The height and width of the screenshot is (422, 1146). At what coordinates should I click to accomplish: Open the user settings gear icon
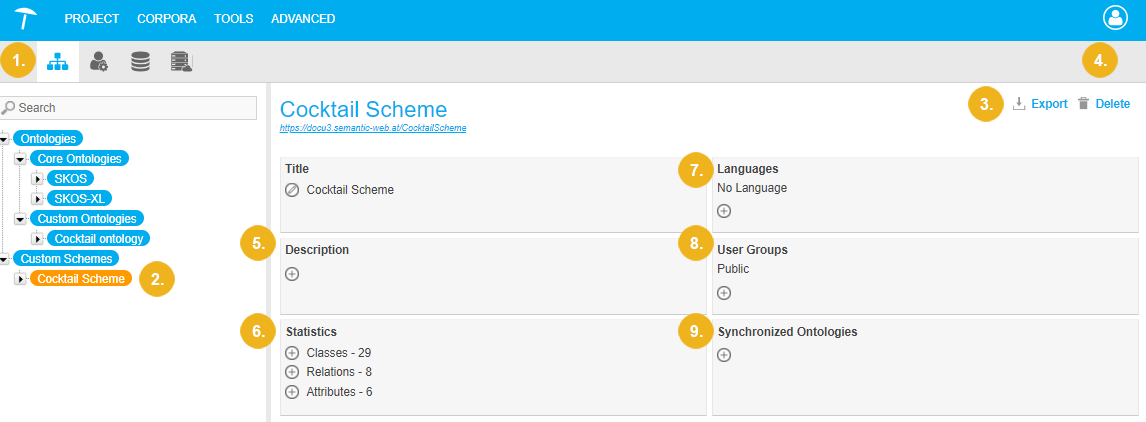click(x=99, y=62)
